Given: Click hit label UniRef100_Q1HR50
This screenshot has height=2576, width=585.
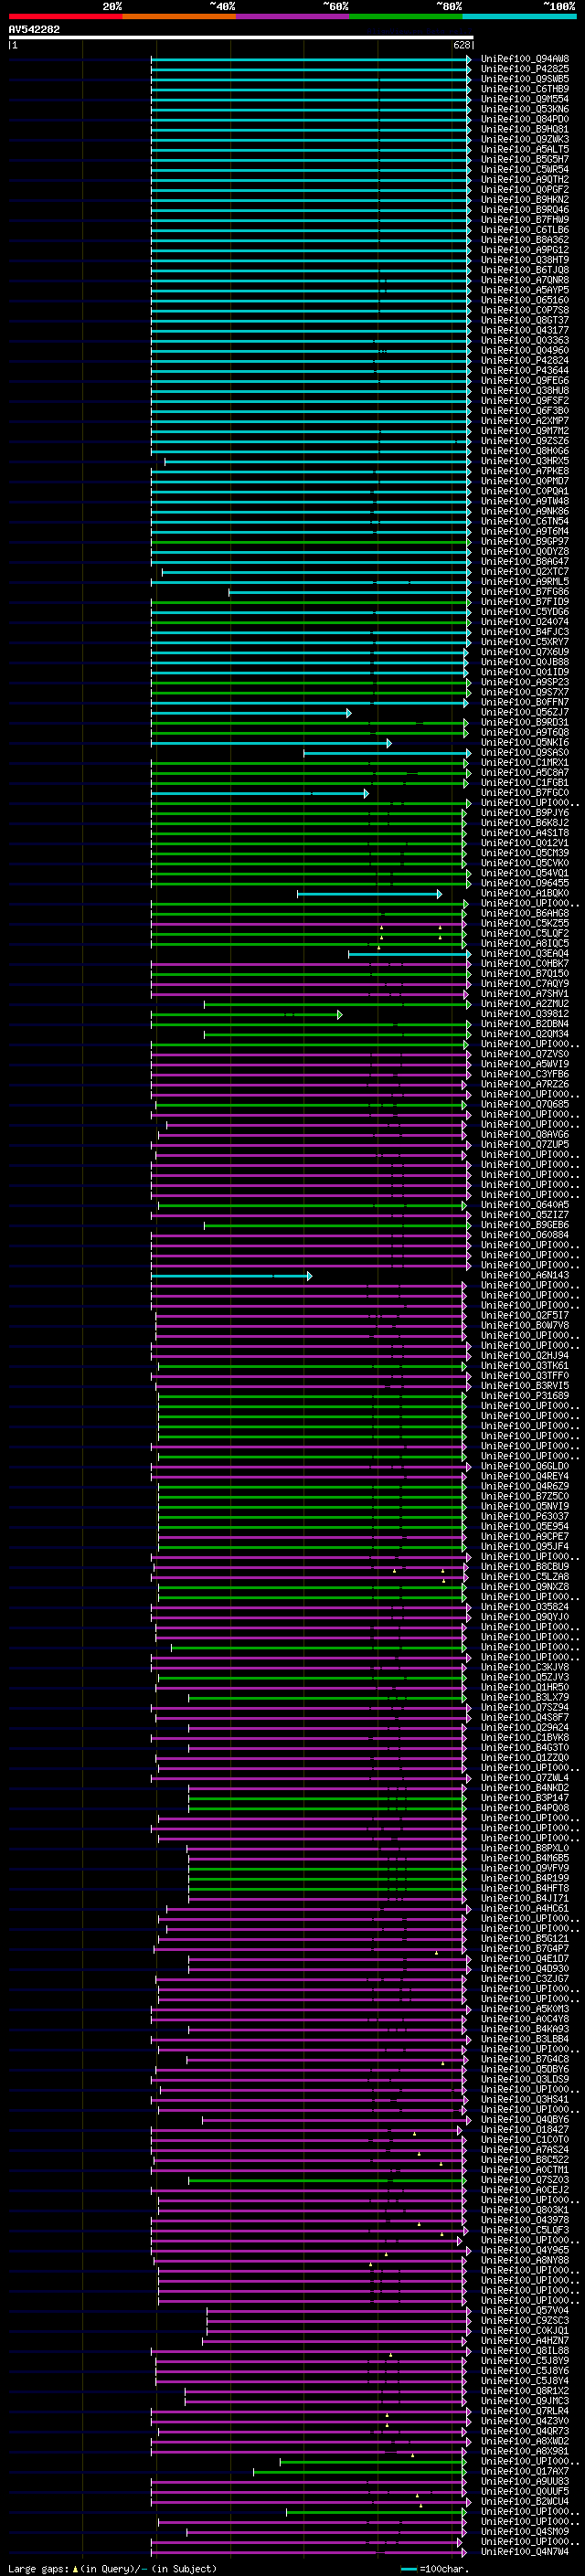Looking at the screenshot, I should 525,1687.
